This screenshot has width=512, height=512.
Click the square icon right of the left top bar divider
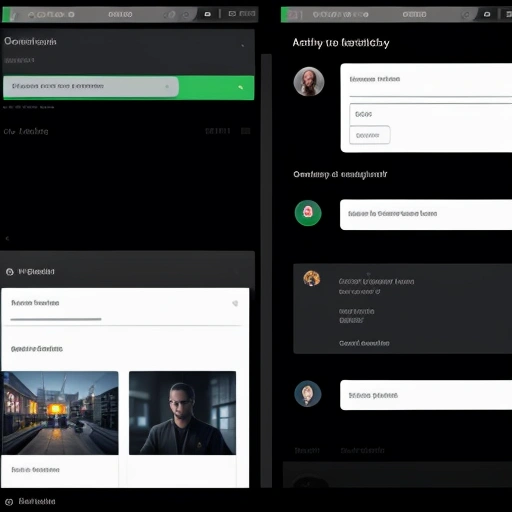(x=232, y=14)
